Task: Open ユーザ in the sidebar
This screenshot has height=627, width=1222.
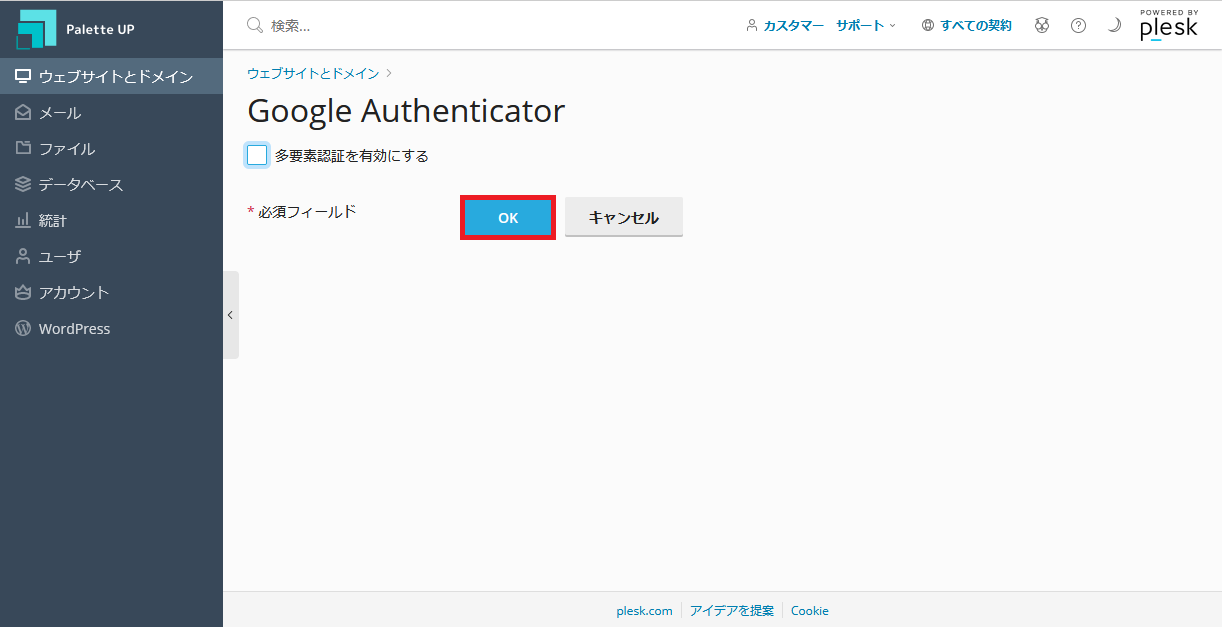Action: [x=111, y=256]
